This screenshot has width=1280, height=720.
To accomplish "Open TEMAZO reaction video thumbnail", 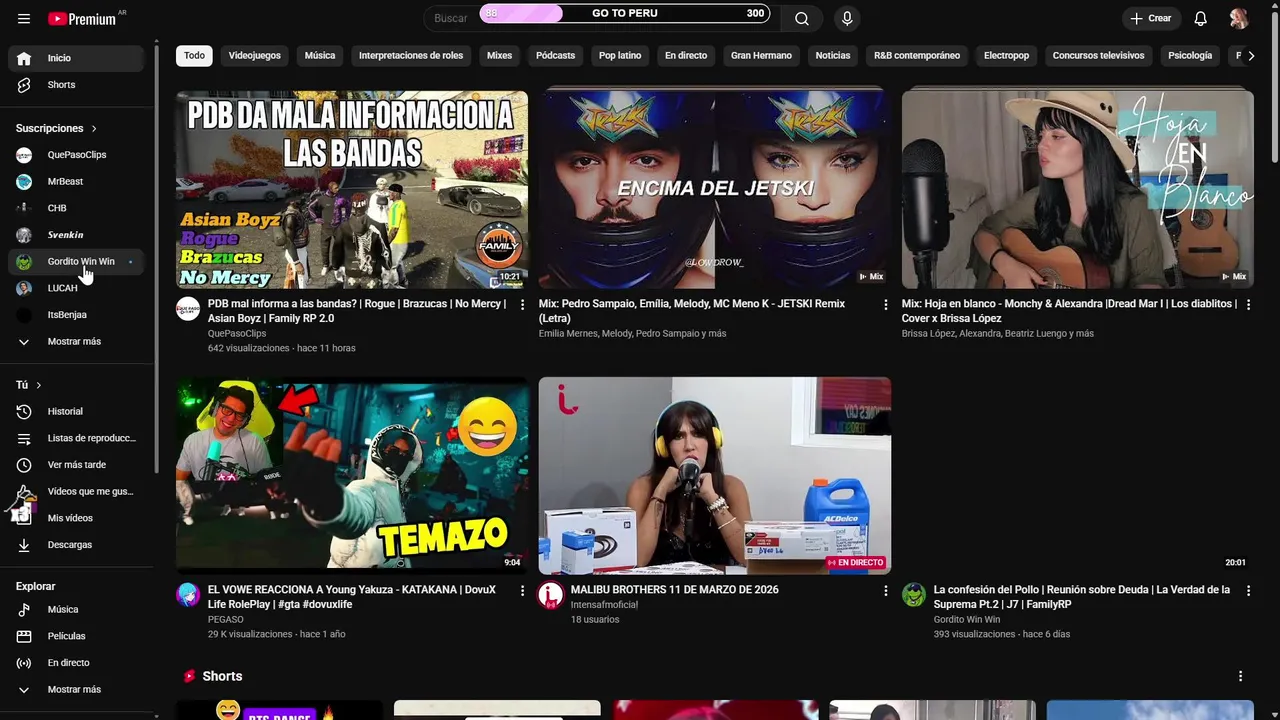I will click(x=352, y=475).
